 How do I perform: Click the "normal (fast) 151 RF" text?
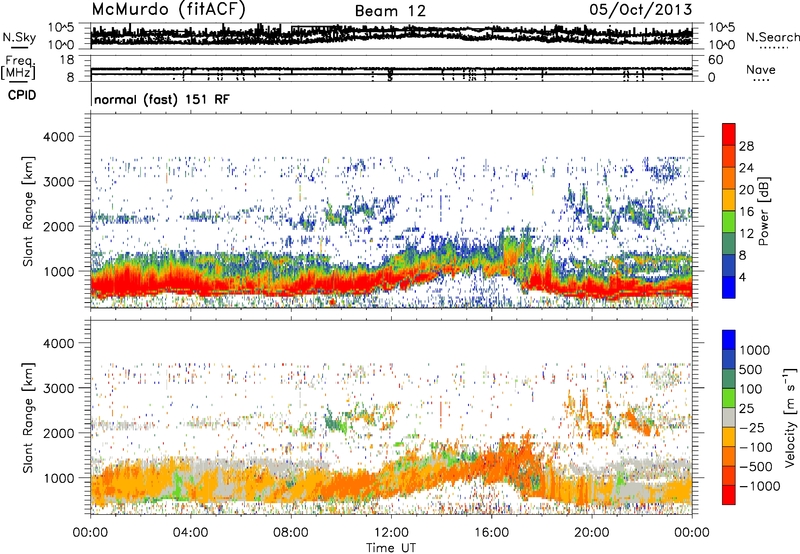tap(162, 99)
